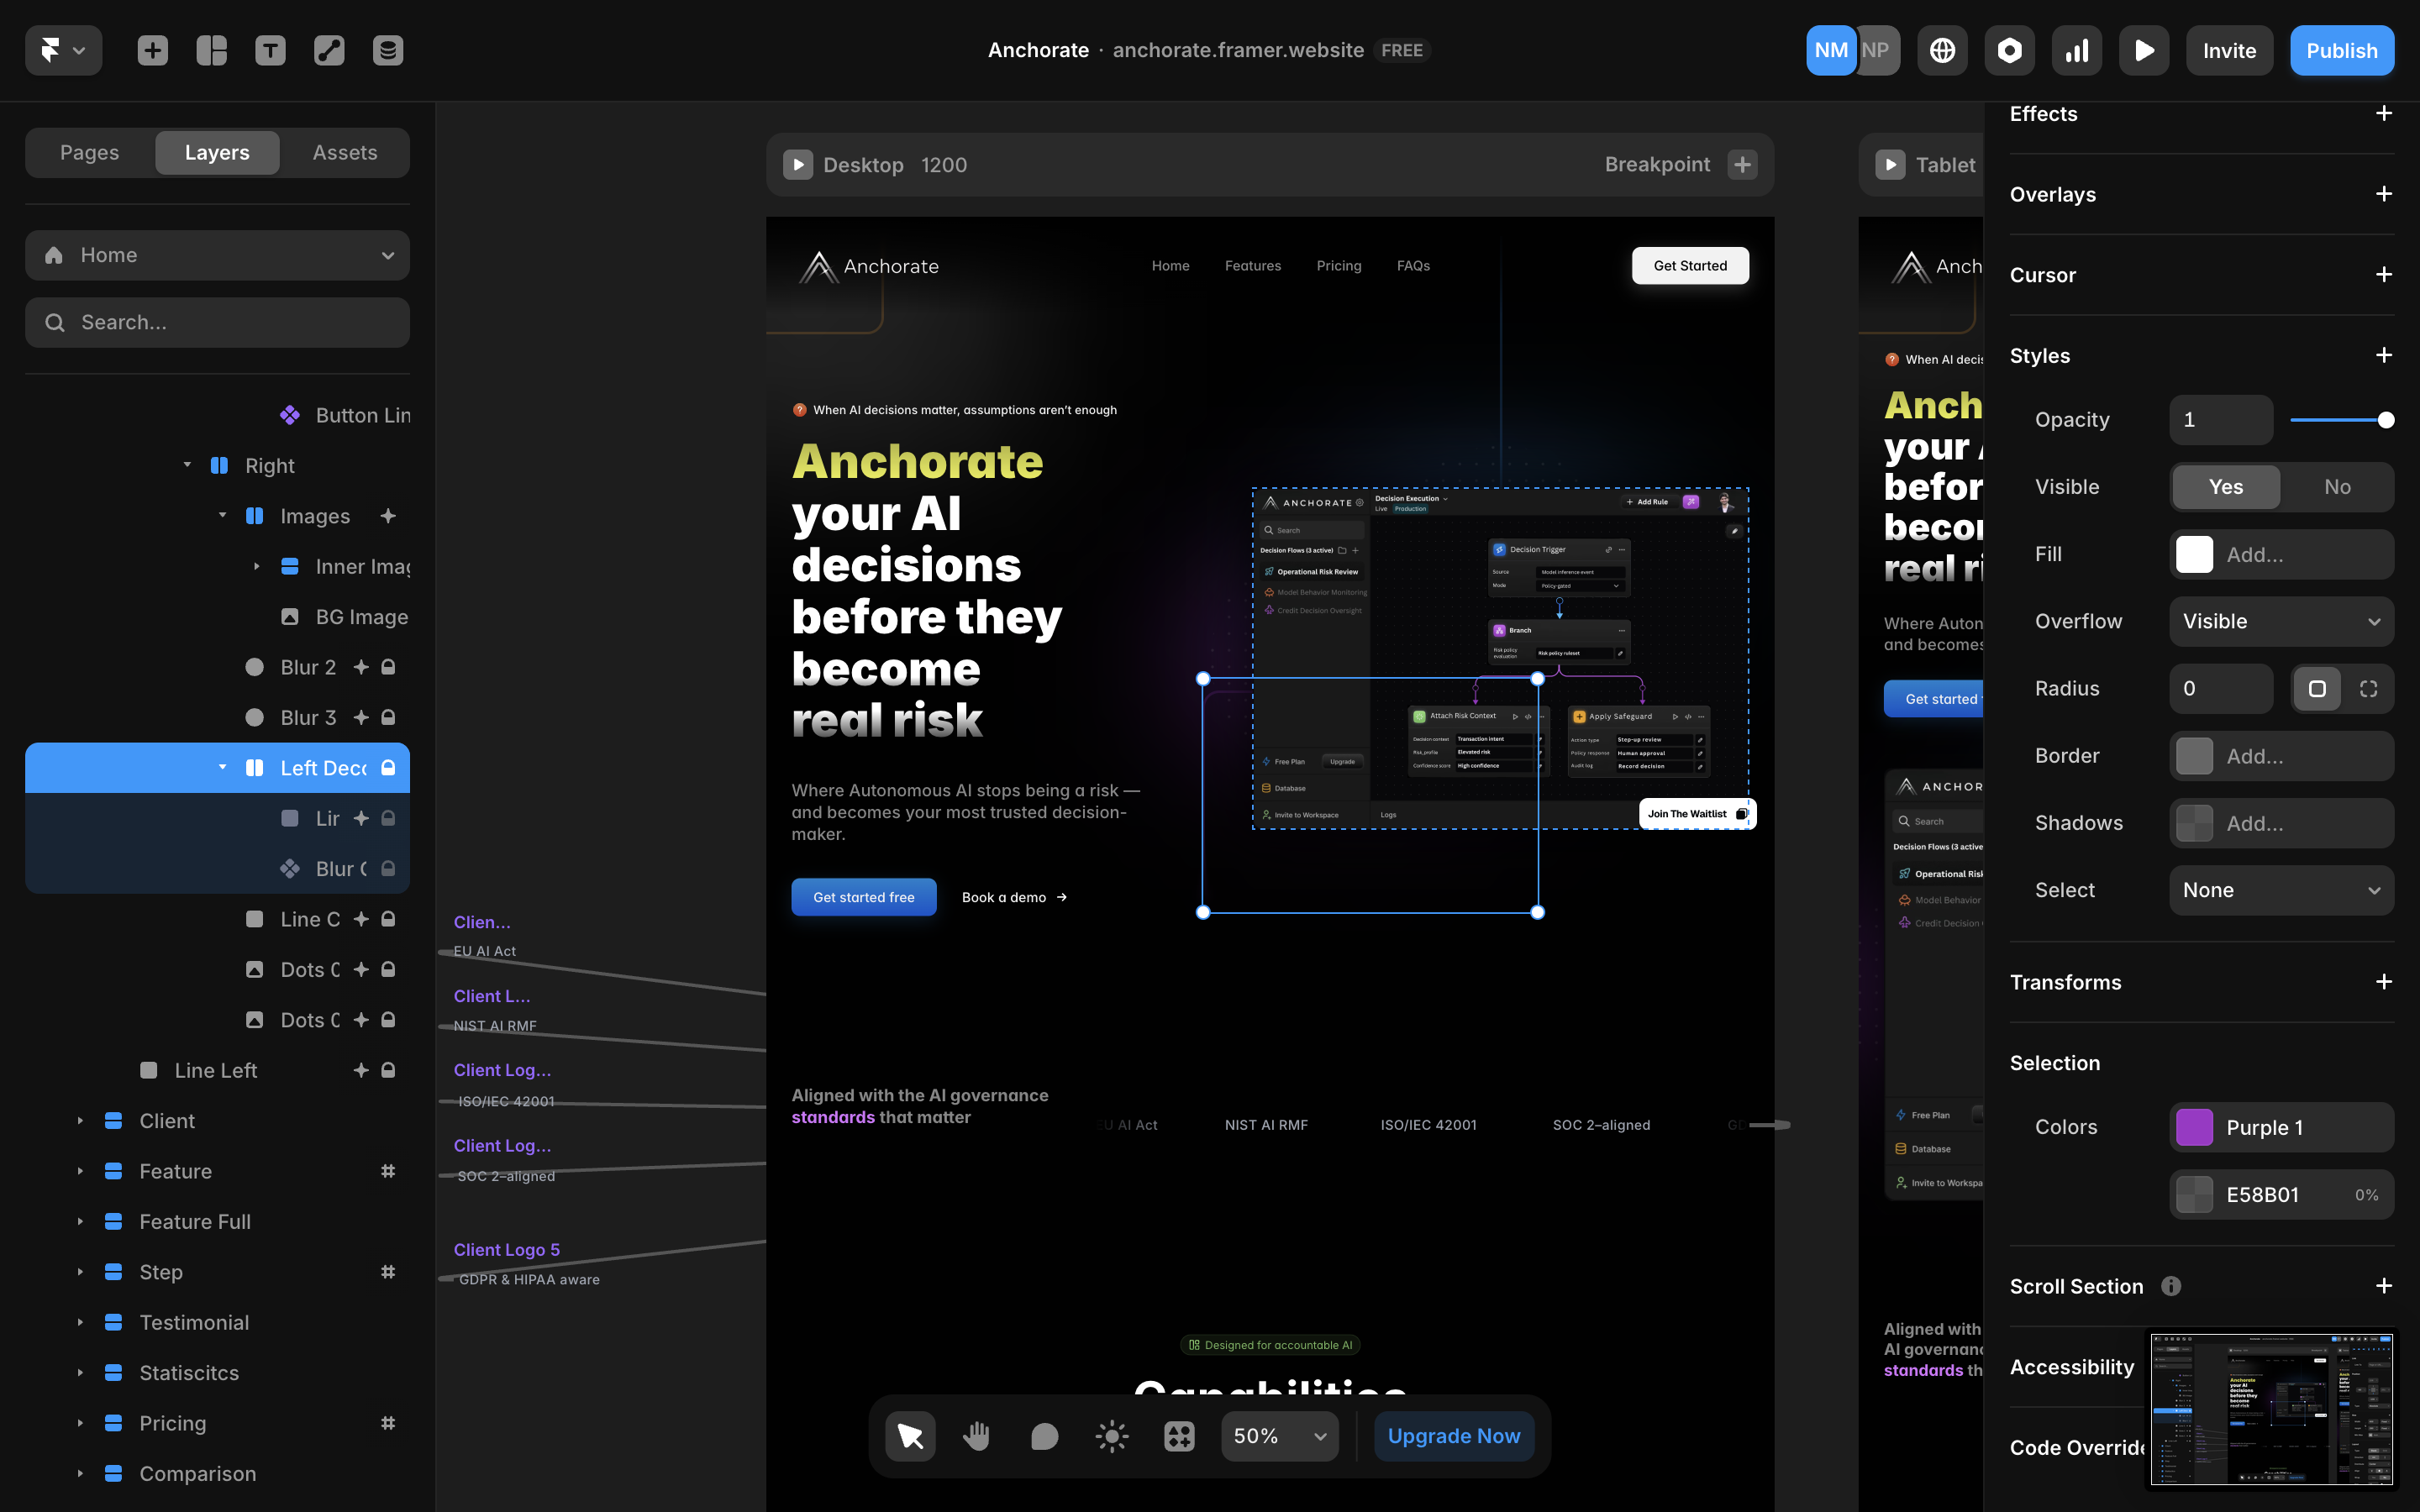Expand the Pricing layer
This screenshot has width=2420, height=1512.
point(80,1423)
